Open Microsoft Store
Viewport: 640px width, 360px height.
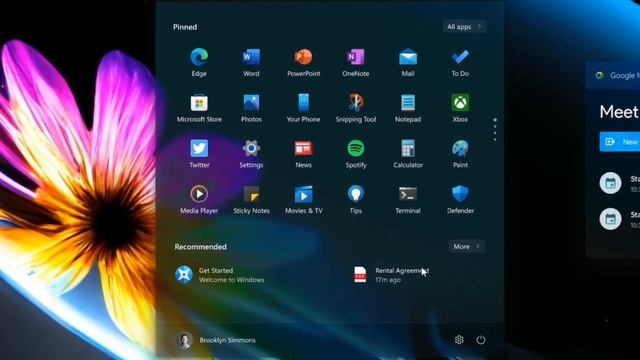pyautogui.click(x=199, y=108)
